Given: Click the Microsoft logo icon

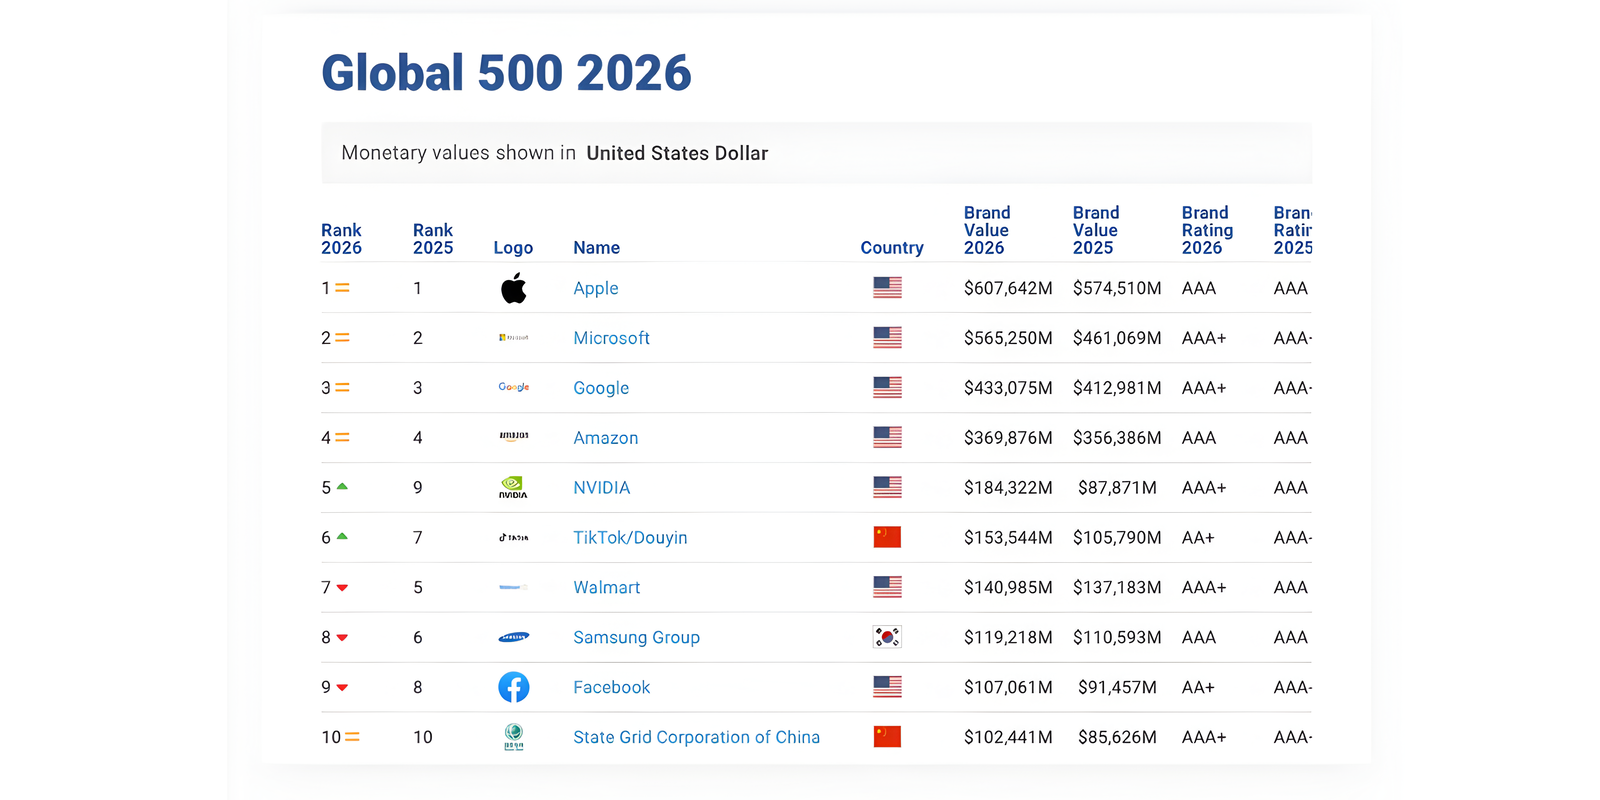Looking at the screenshot, I should coord(514,338).
